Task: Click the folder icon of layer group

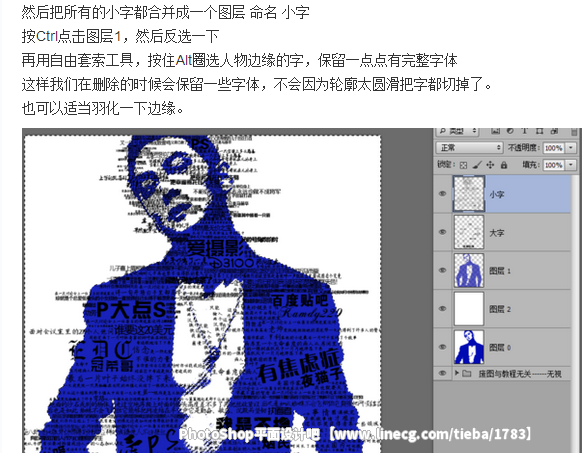Action: coord(466,373)
